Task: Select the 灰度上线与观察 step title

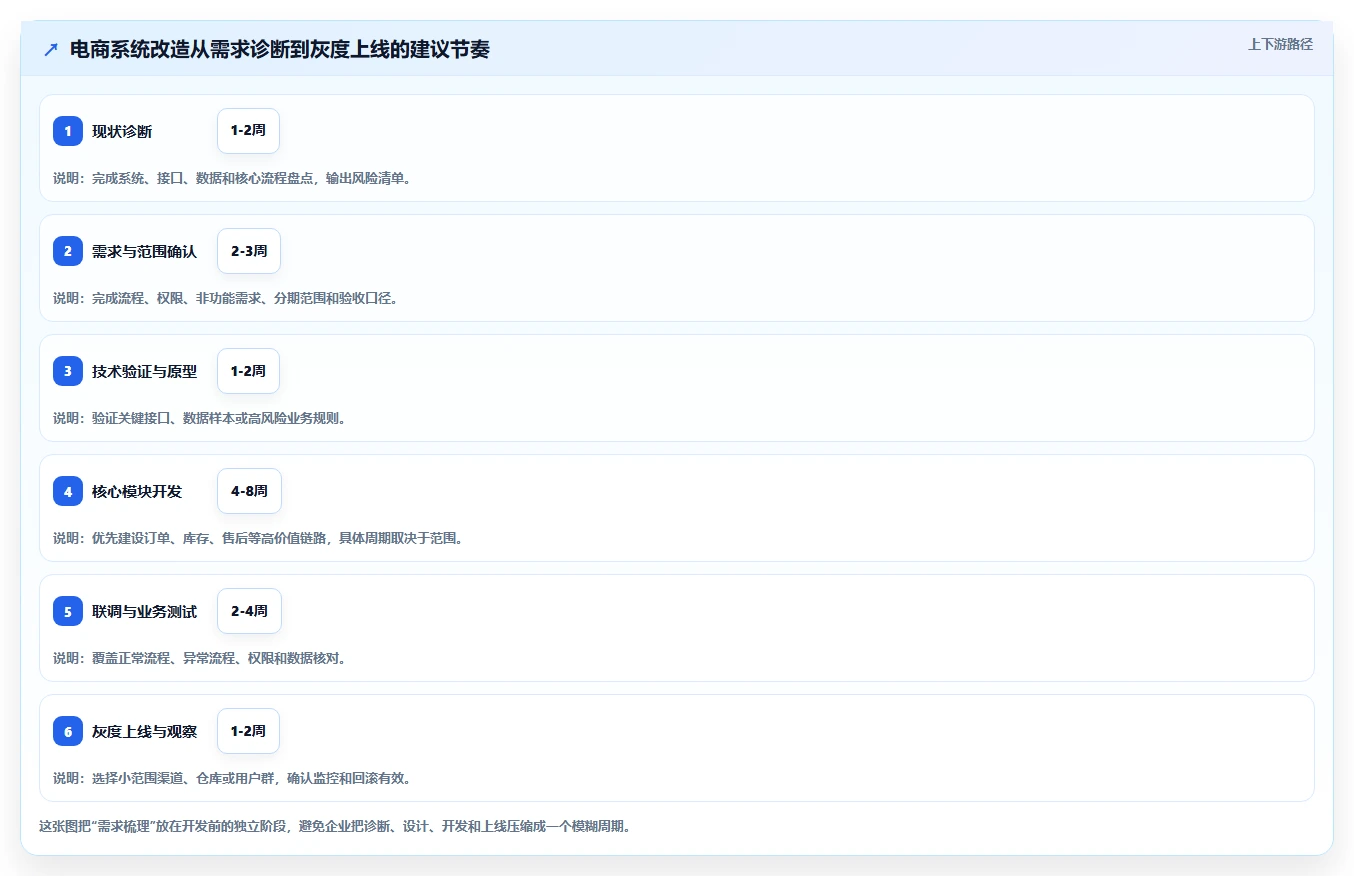Action: [144, 731]
